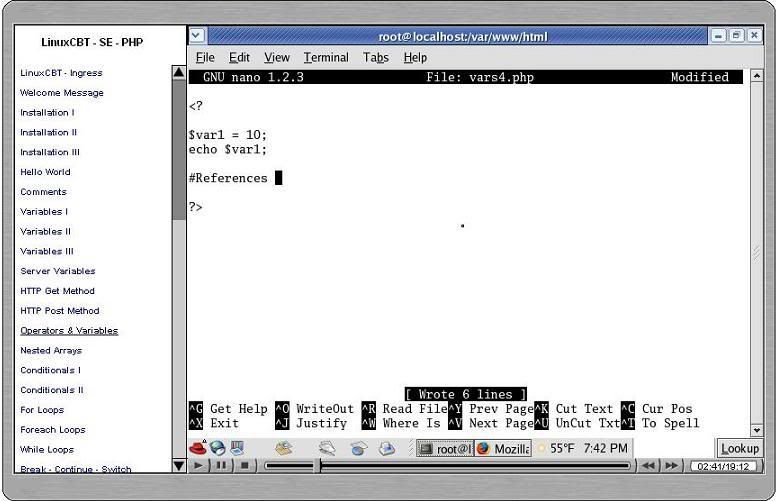Image resolution: width=776 pixels, height=501 pixels.
Task: Open the HTTP Post Method lesson
Action: [60, 310]
